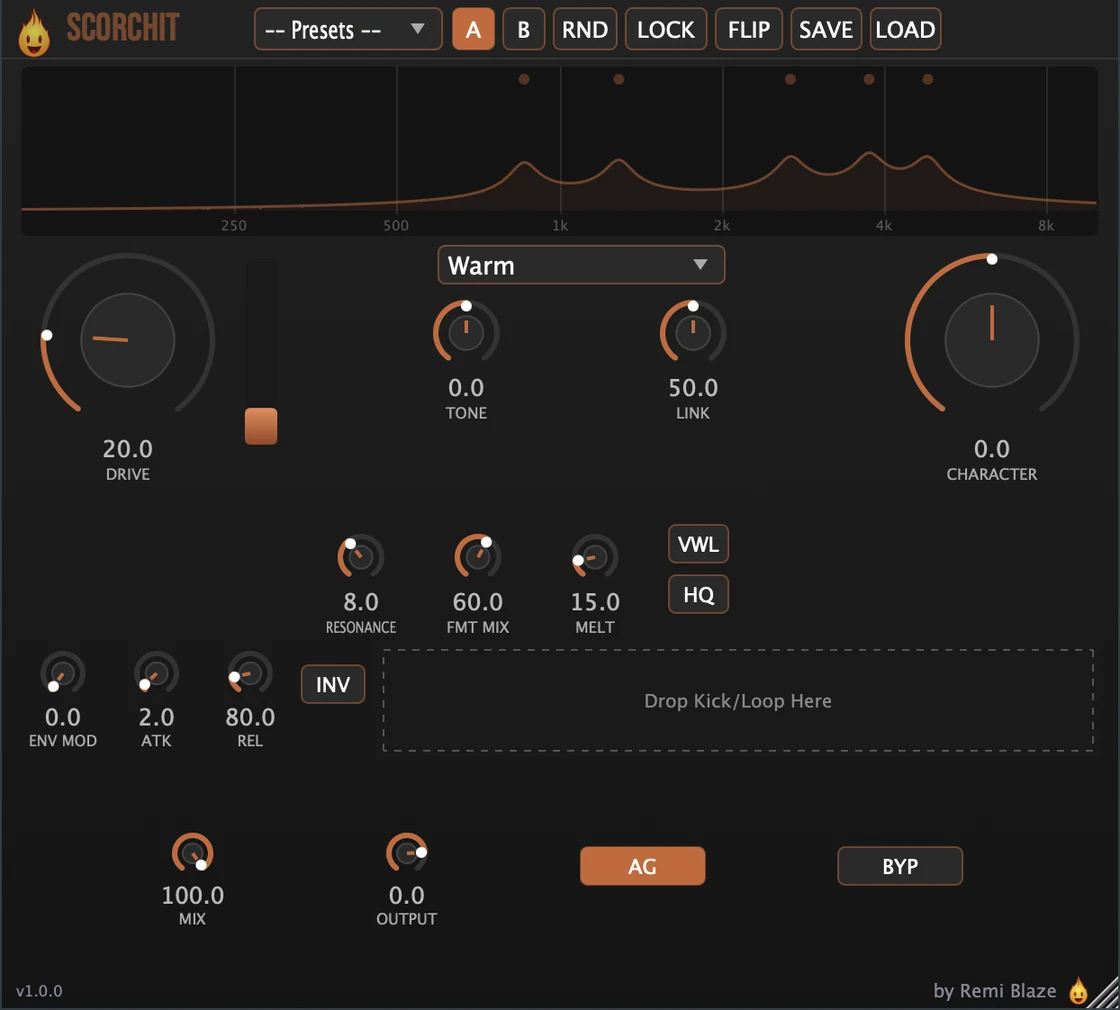
Task: Click the Warm dropdown arrow
Action: pos(700,265)
